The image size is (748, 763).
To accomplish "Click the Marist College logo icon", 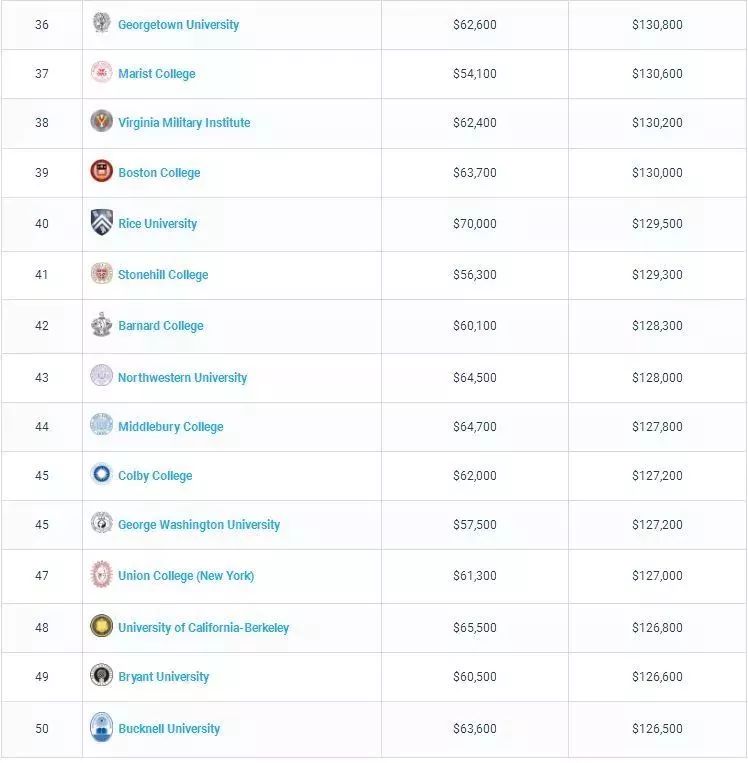I will point(101,73).
